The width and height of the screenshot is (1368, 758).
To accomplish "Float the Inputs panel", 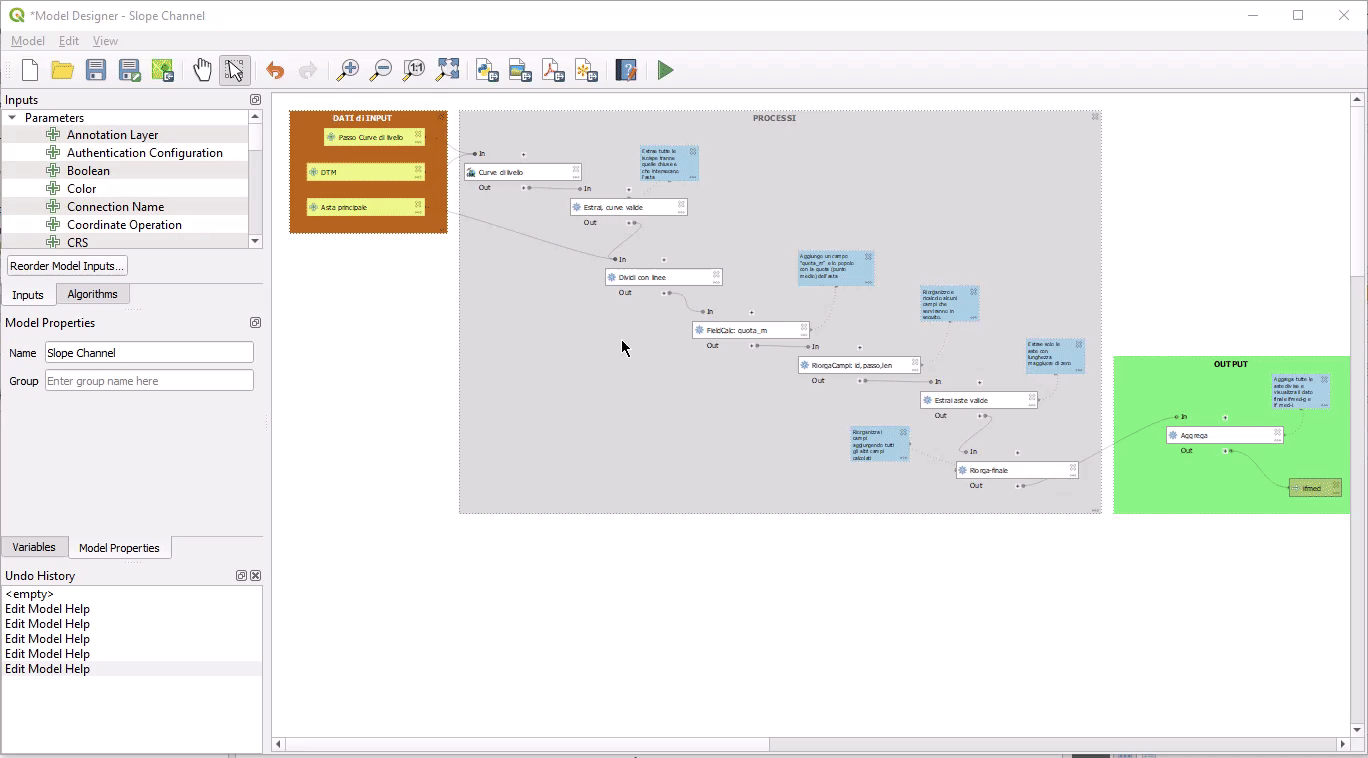I will click(255, 100).
